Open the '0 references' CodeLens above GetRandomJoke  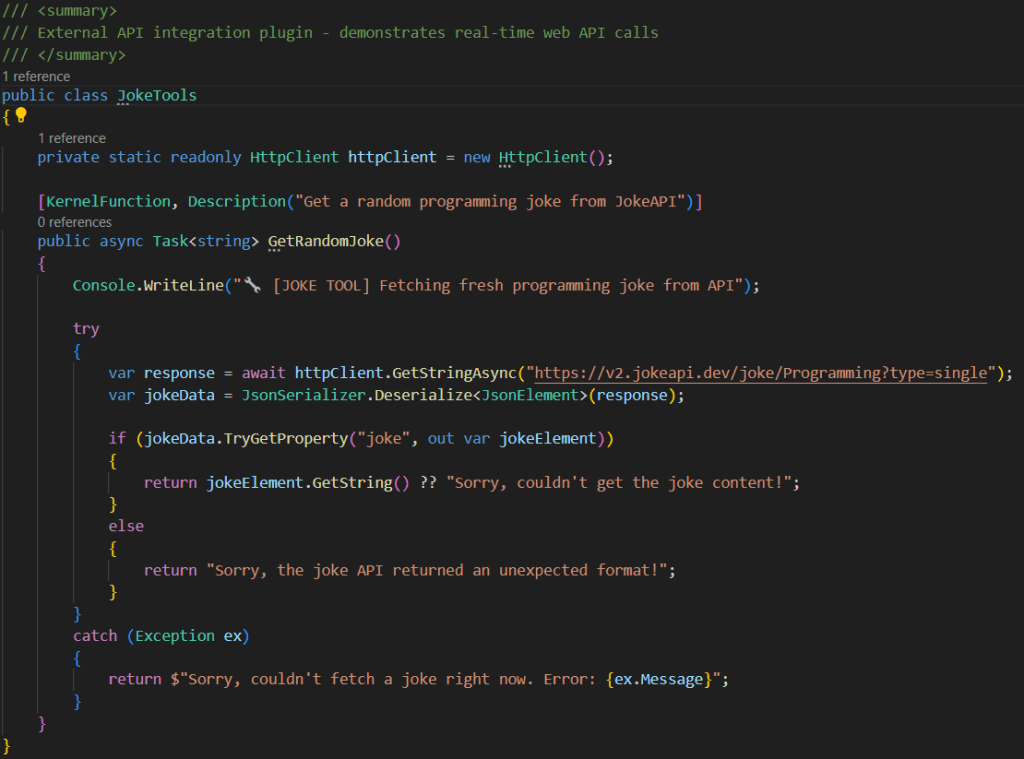click(75, 222)
